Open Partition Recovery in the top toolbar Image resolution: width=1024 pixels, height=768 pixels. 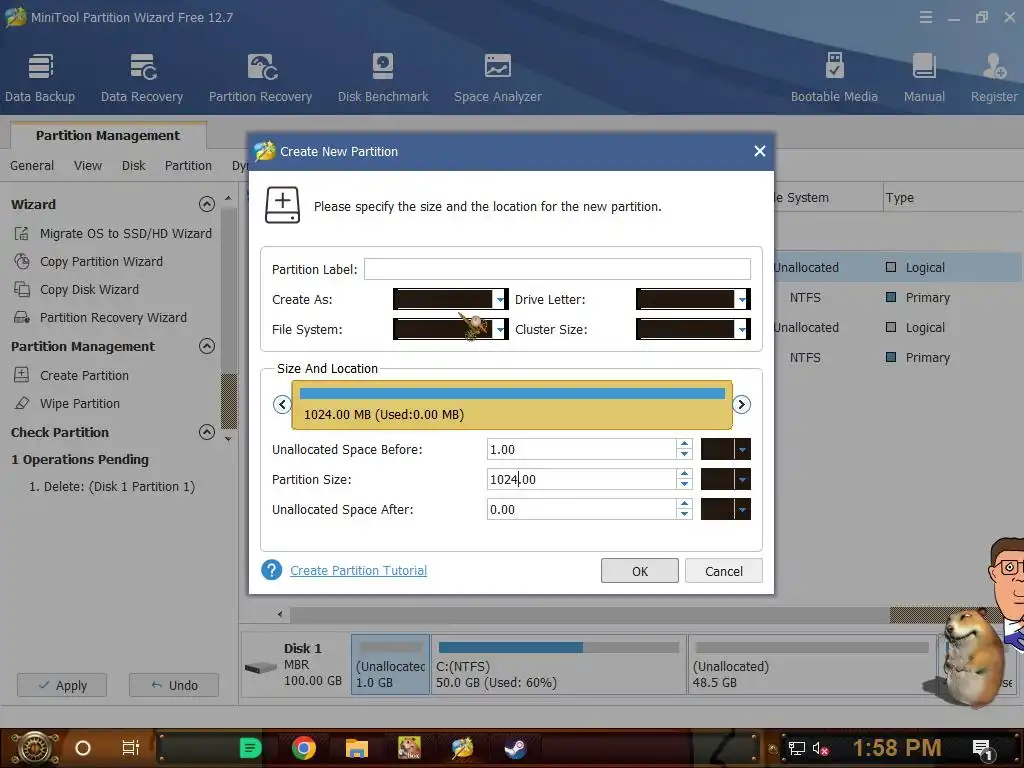point(261,78)
